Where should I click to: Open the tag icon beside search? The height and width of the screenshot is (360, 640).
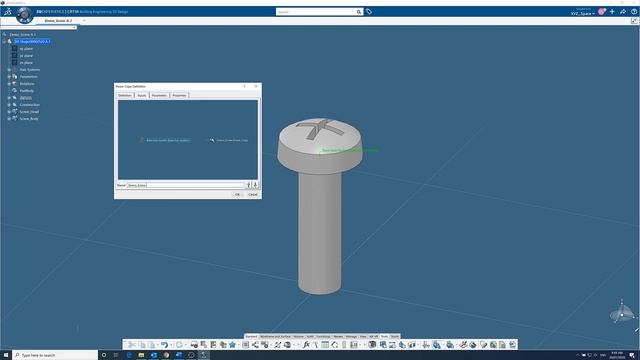coord(369,12)
